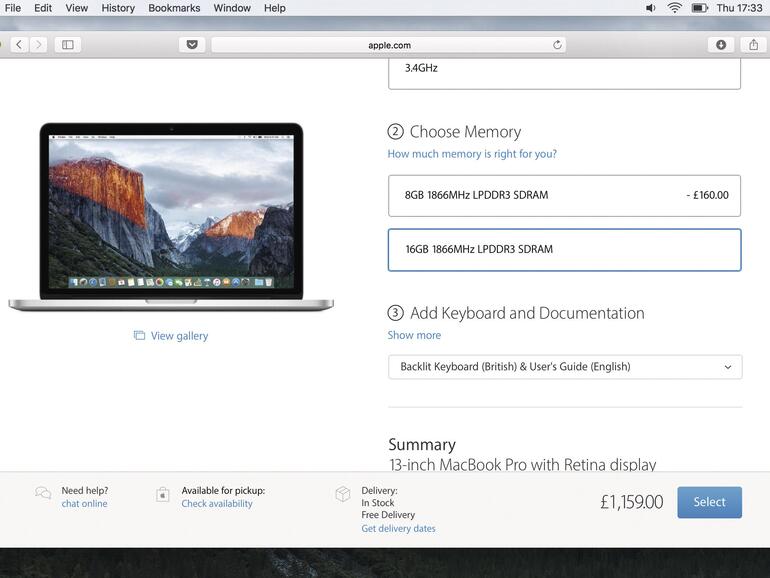Open the Bookmarks menu
This screenshot has width=770, height=578.
click(x=174, y=8)
